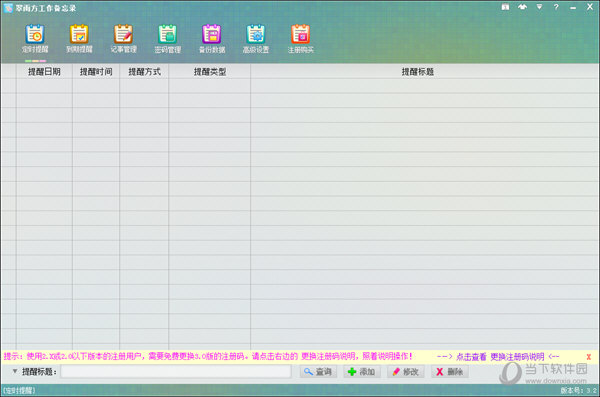The height and width of the screenshot is (397, 600).
Task: Open the help question mark icon
Action: (556, 7)
